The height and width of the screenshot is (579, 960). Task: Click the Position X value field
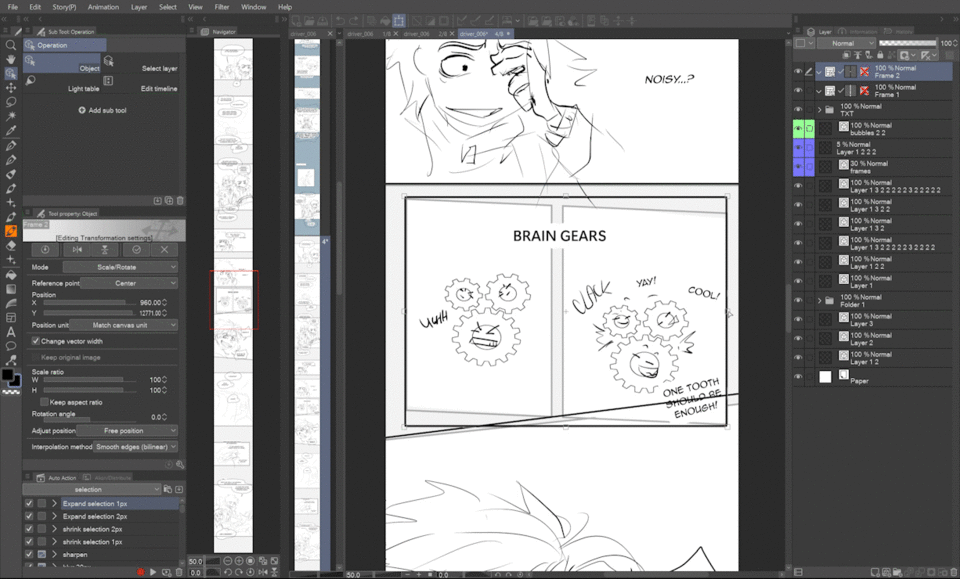(x=149, y=302)
